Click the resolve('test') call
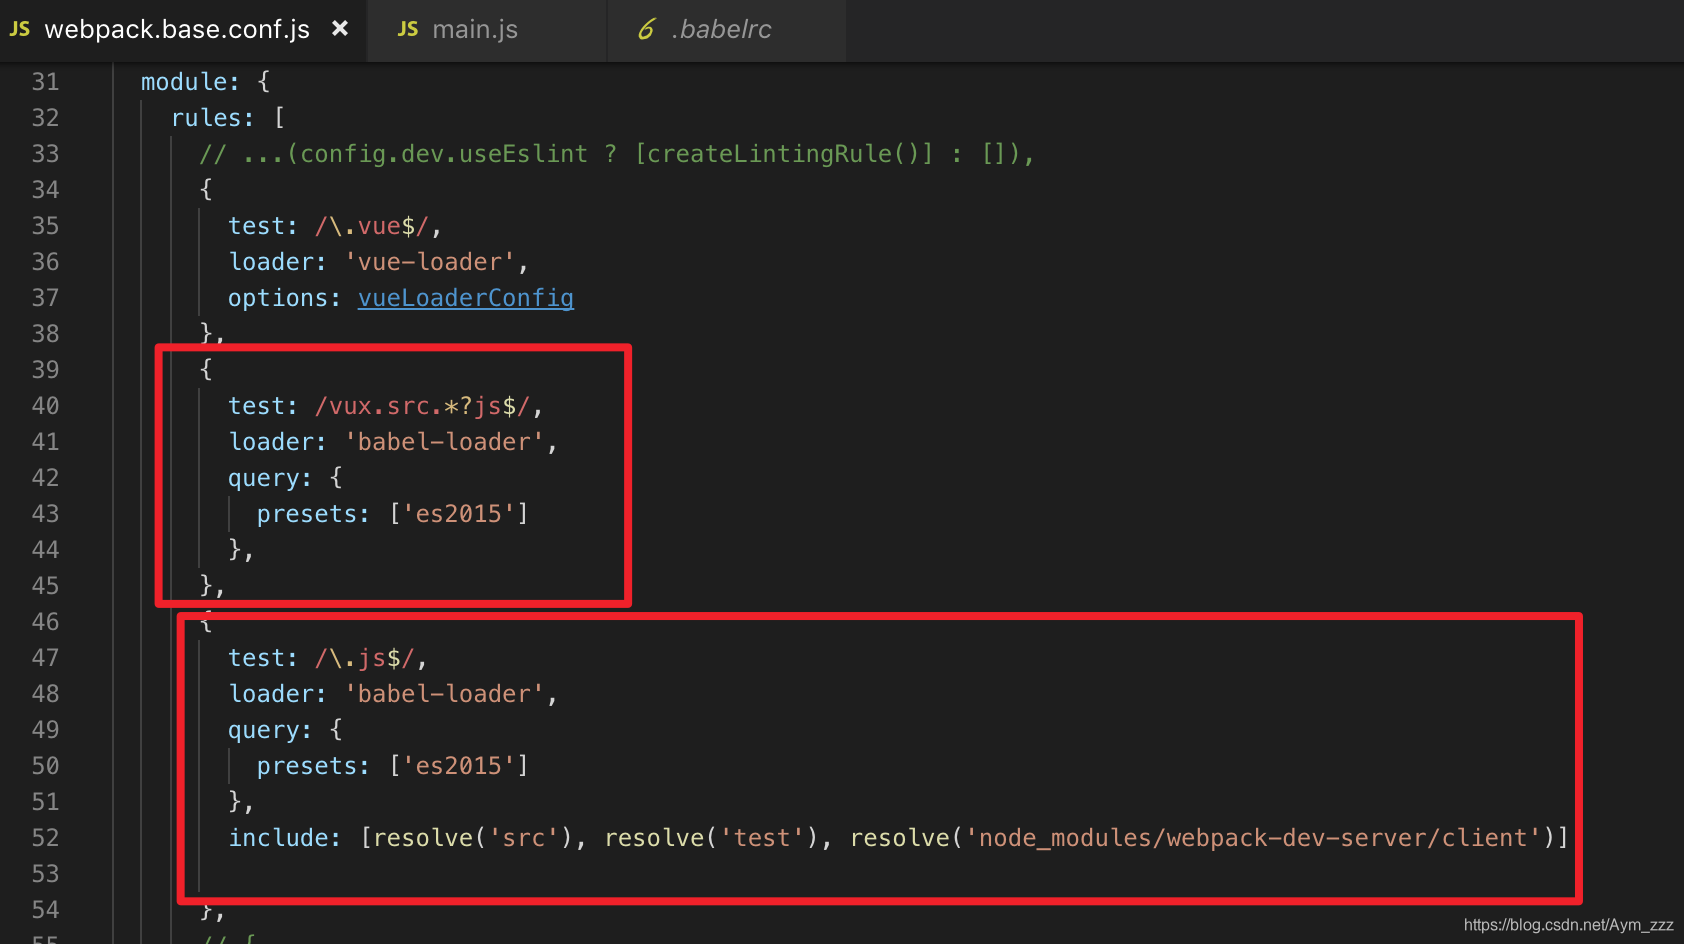The image size is (1684, 944). [711, 838]
